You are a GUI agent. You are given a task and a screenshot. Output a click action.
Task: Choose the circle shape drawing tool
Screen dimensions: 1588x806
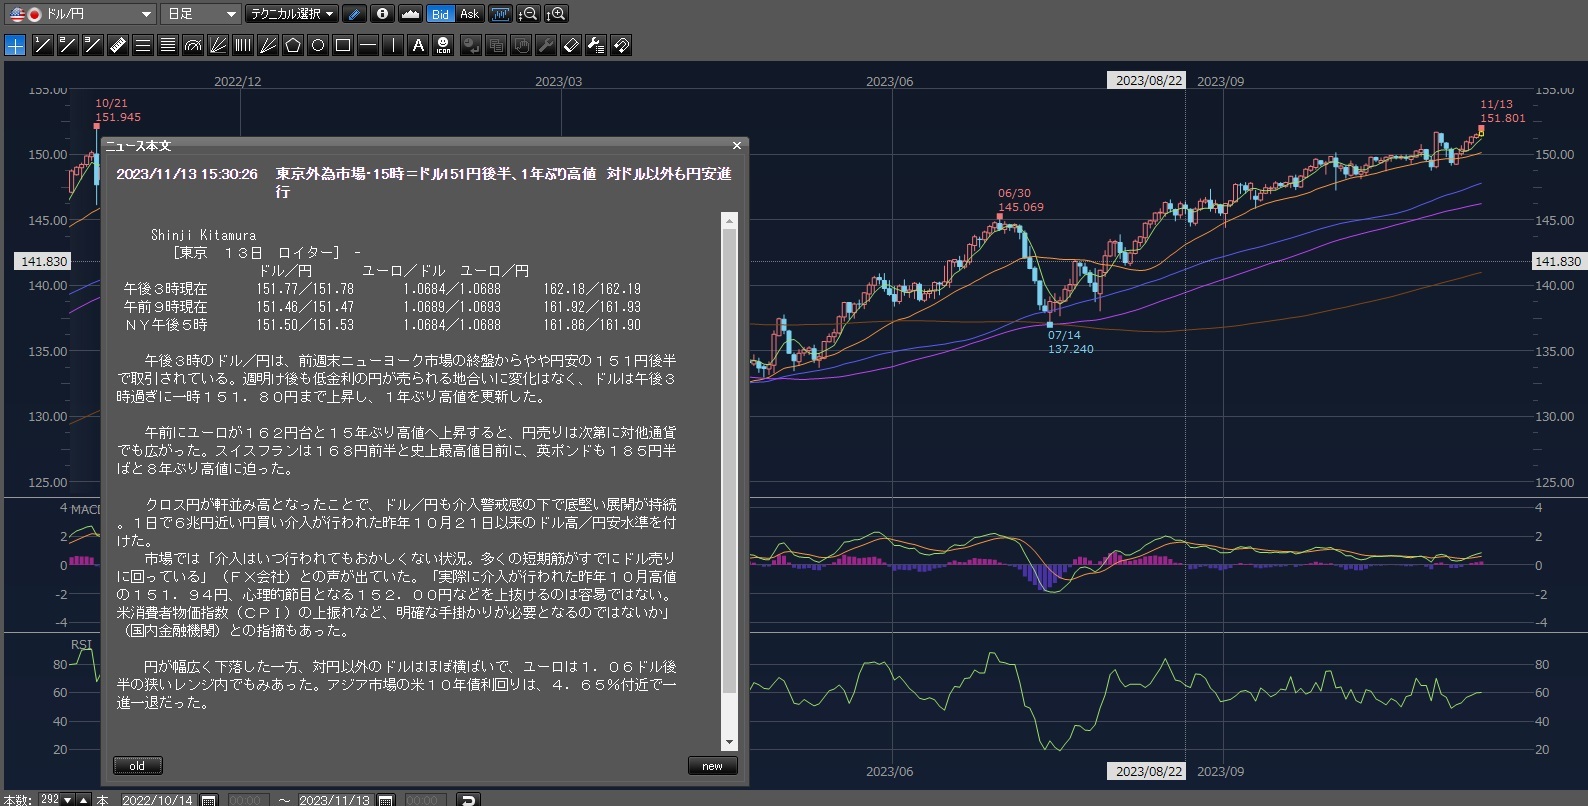[x=318, y=45]
